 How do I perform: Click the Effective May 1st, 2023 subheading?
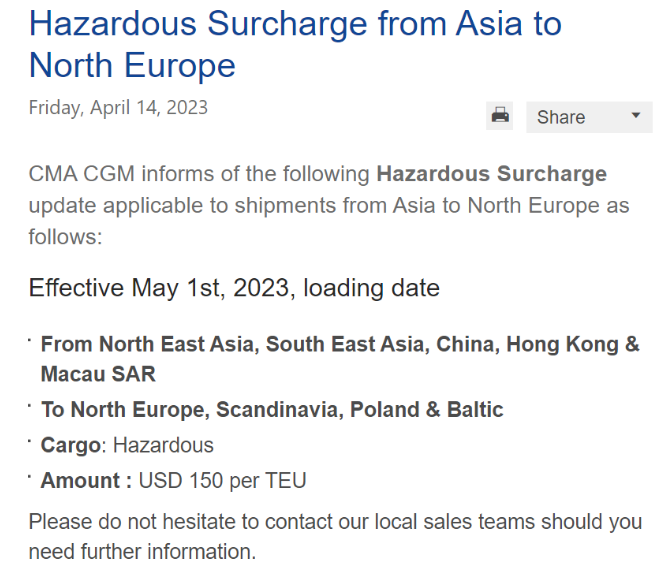click(234, 289)
